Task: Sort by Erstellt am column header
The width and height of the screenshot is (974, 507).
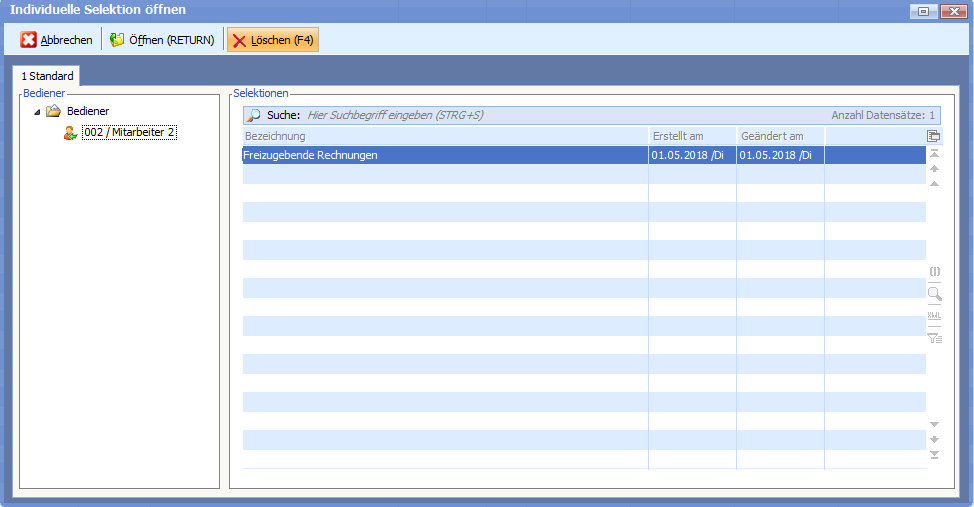Action: coord(692,136)
